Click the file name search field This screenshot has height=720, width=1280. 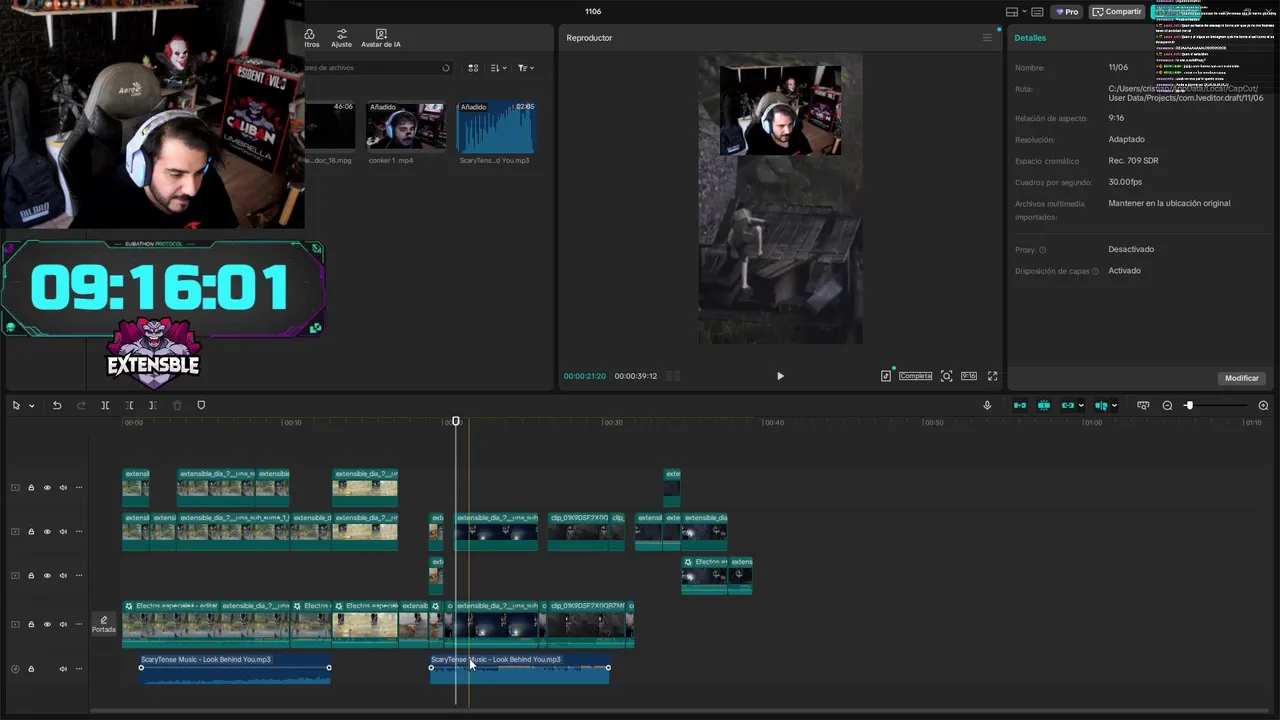pyautogui.click(x=378, y=68)
